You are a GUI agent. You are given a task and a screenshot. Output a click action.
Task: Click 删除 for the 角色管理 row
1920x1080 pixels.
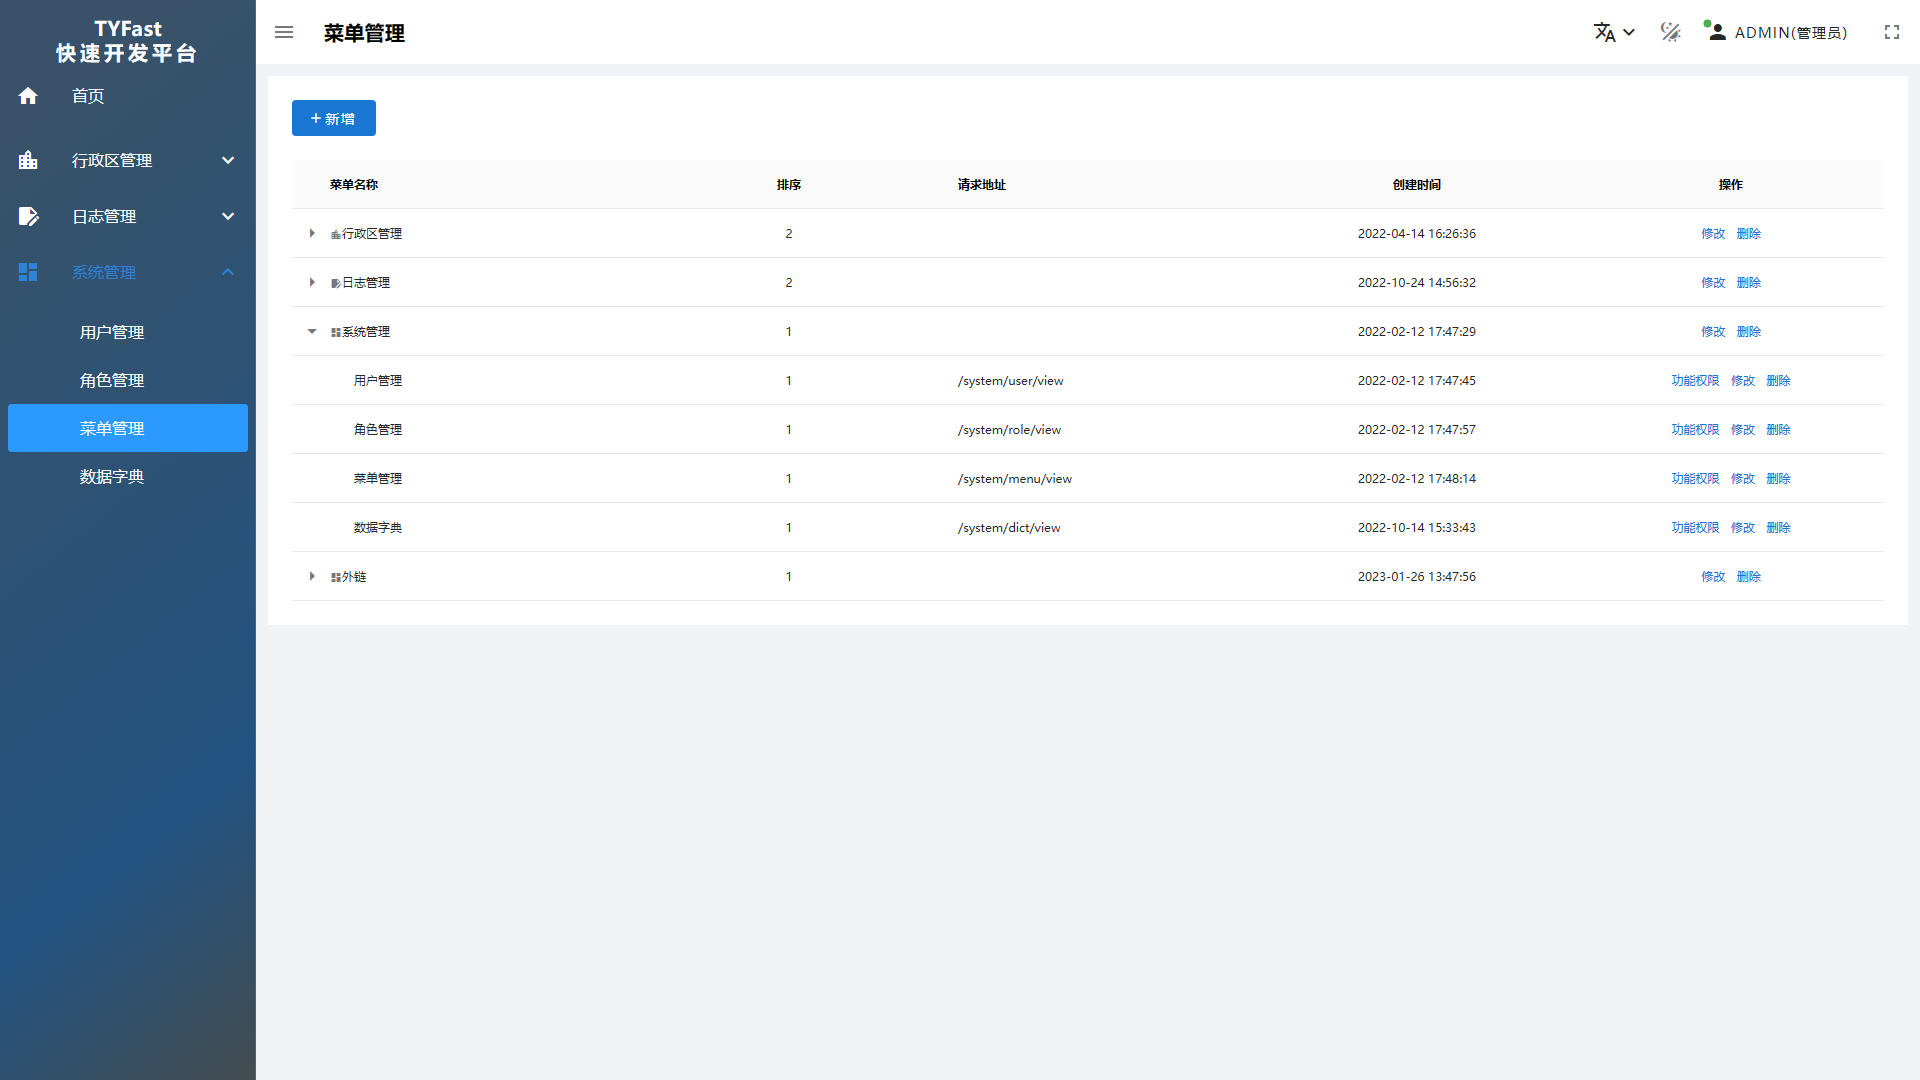(x=1778, y=429)
